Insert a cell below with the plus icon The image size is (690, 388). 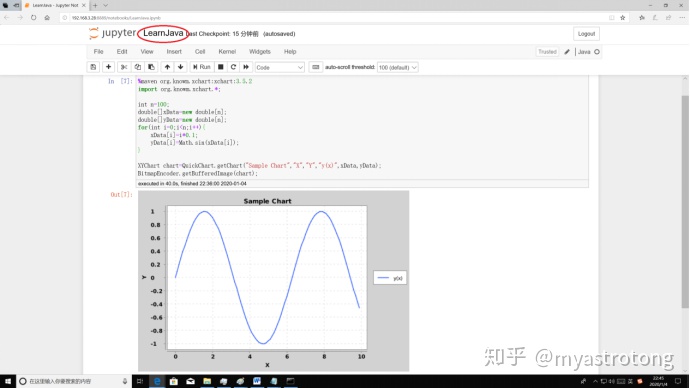[x=108, y=67]
